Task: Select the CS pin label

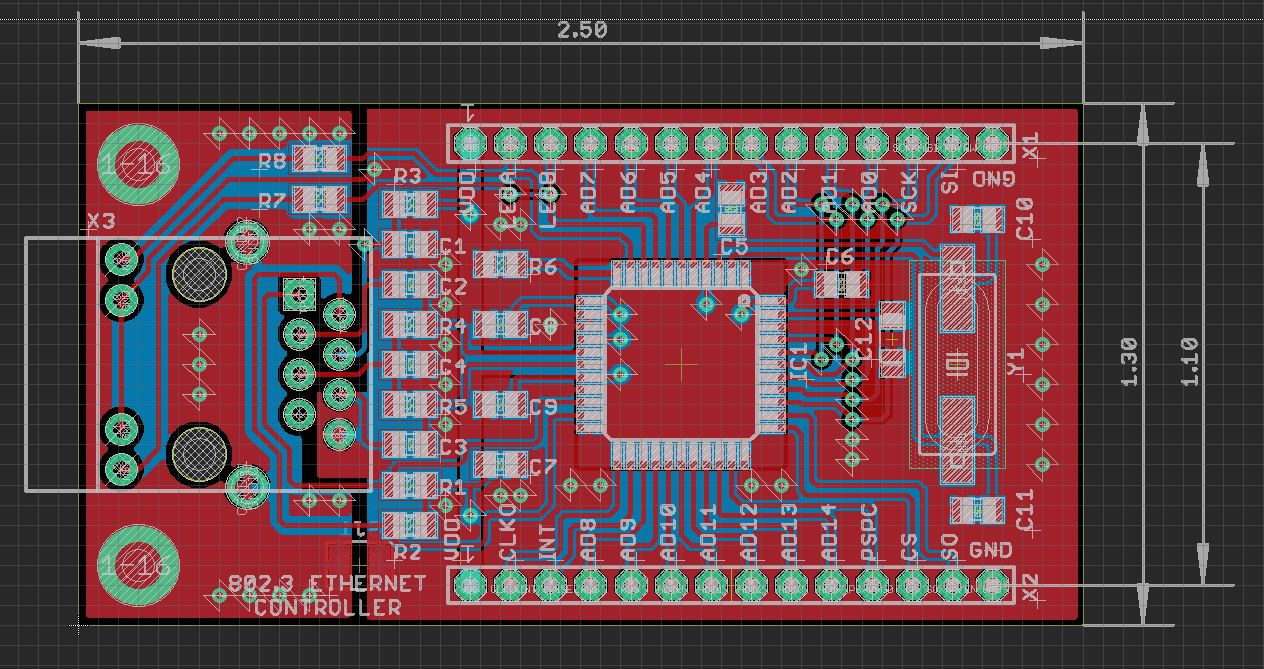Action: click(x=910, y=546)
